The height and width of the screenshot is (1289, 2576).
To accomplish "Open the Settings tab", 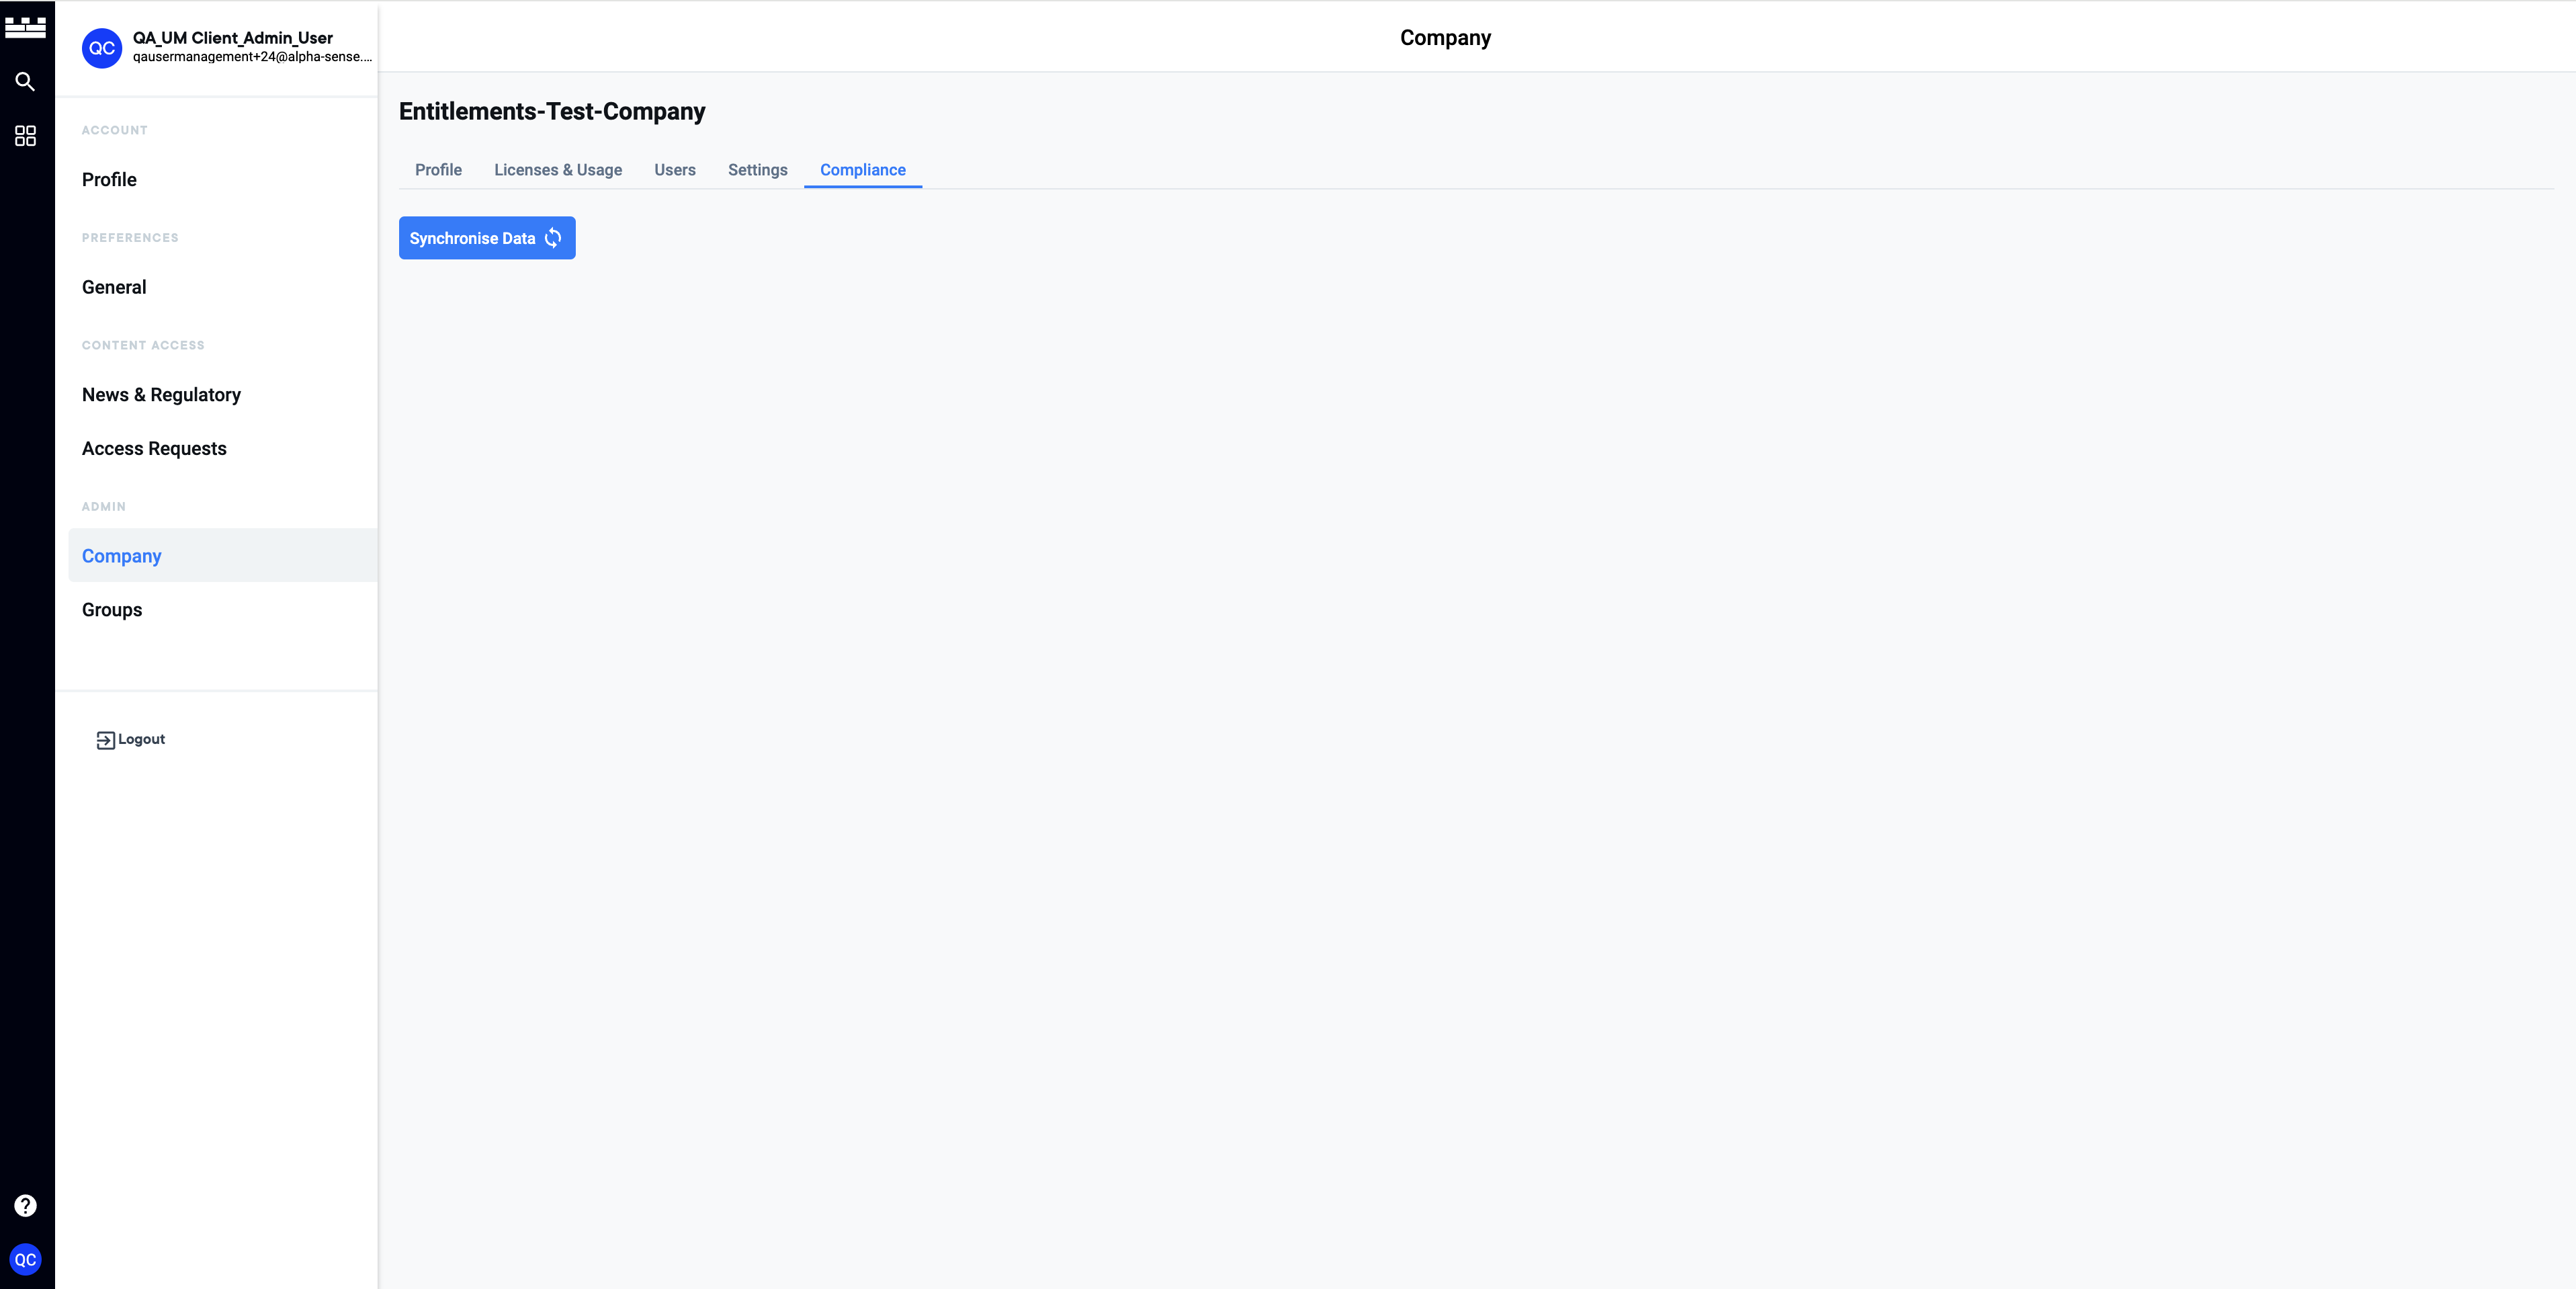I will pos(757,169).
